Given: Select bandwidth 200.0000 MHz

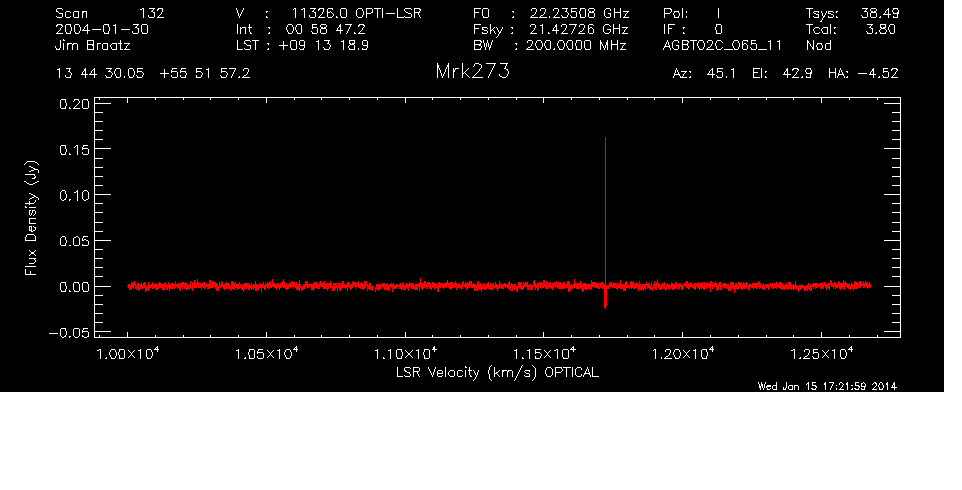Looking at the screenshot, I should point(576,45).
